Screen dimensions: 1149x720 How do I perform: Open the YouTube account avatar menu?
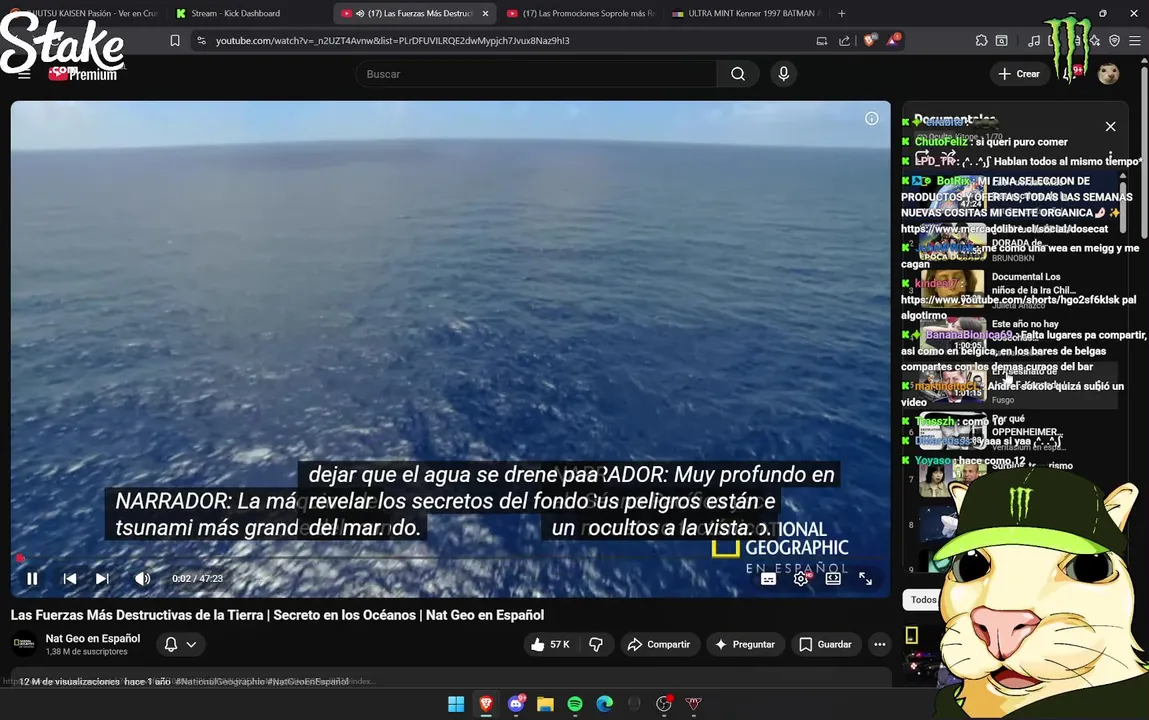(1108, 74)
